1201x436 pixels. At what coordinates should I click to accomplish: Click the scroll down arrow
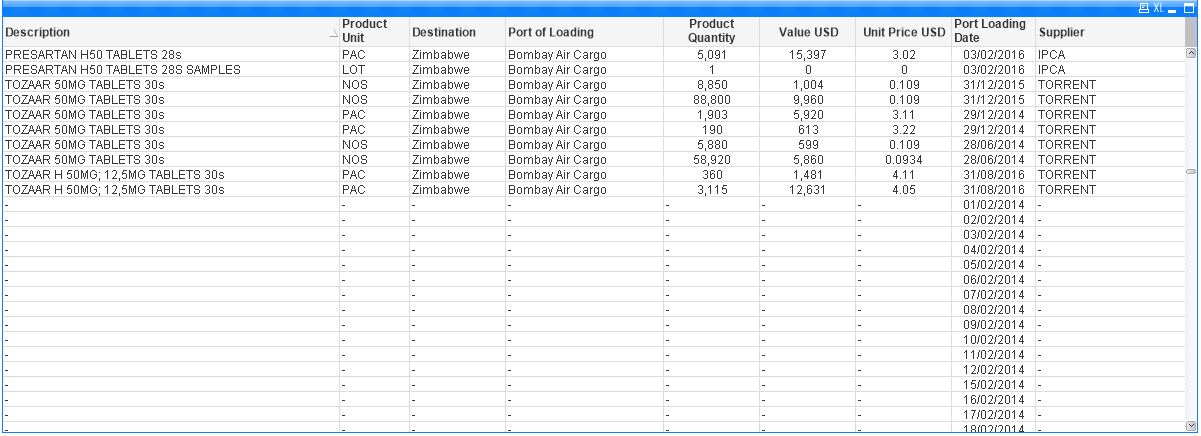coord(1191,425)
